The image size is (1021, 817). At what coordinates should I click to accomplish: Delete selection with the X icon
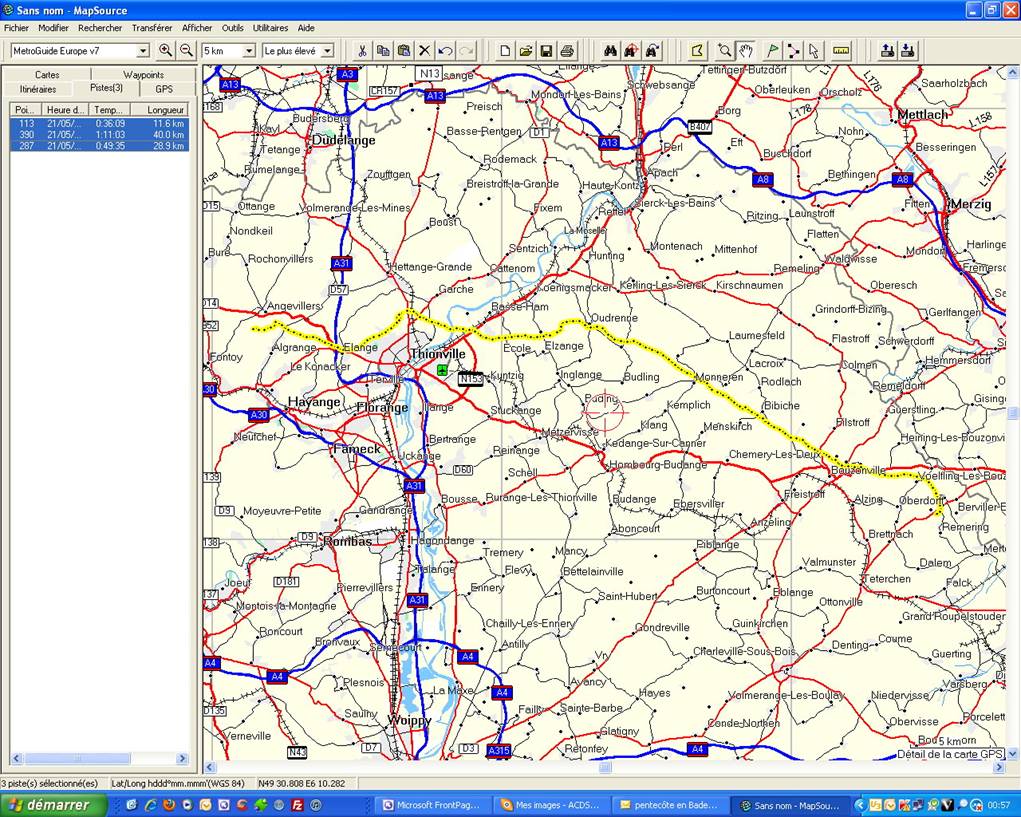(425, 50)
